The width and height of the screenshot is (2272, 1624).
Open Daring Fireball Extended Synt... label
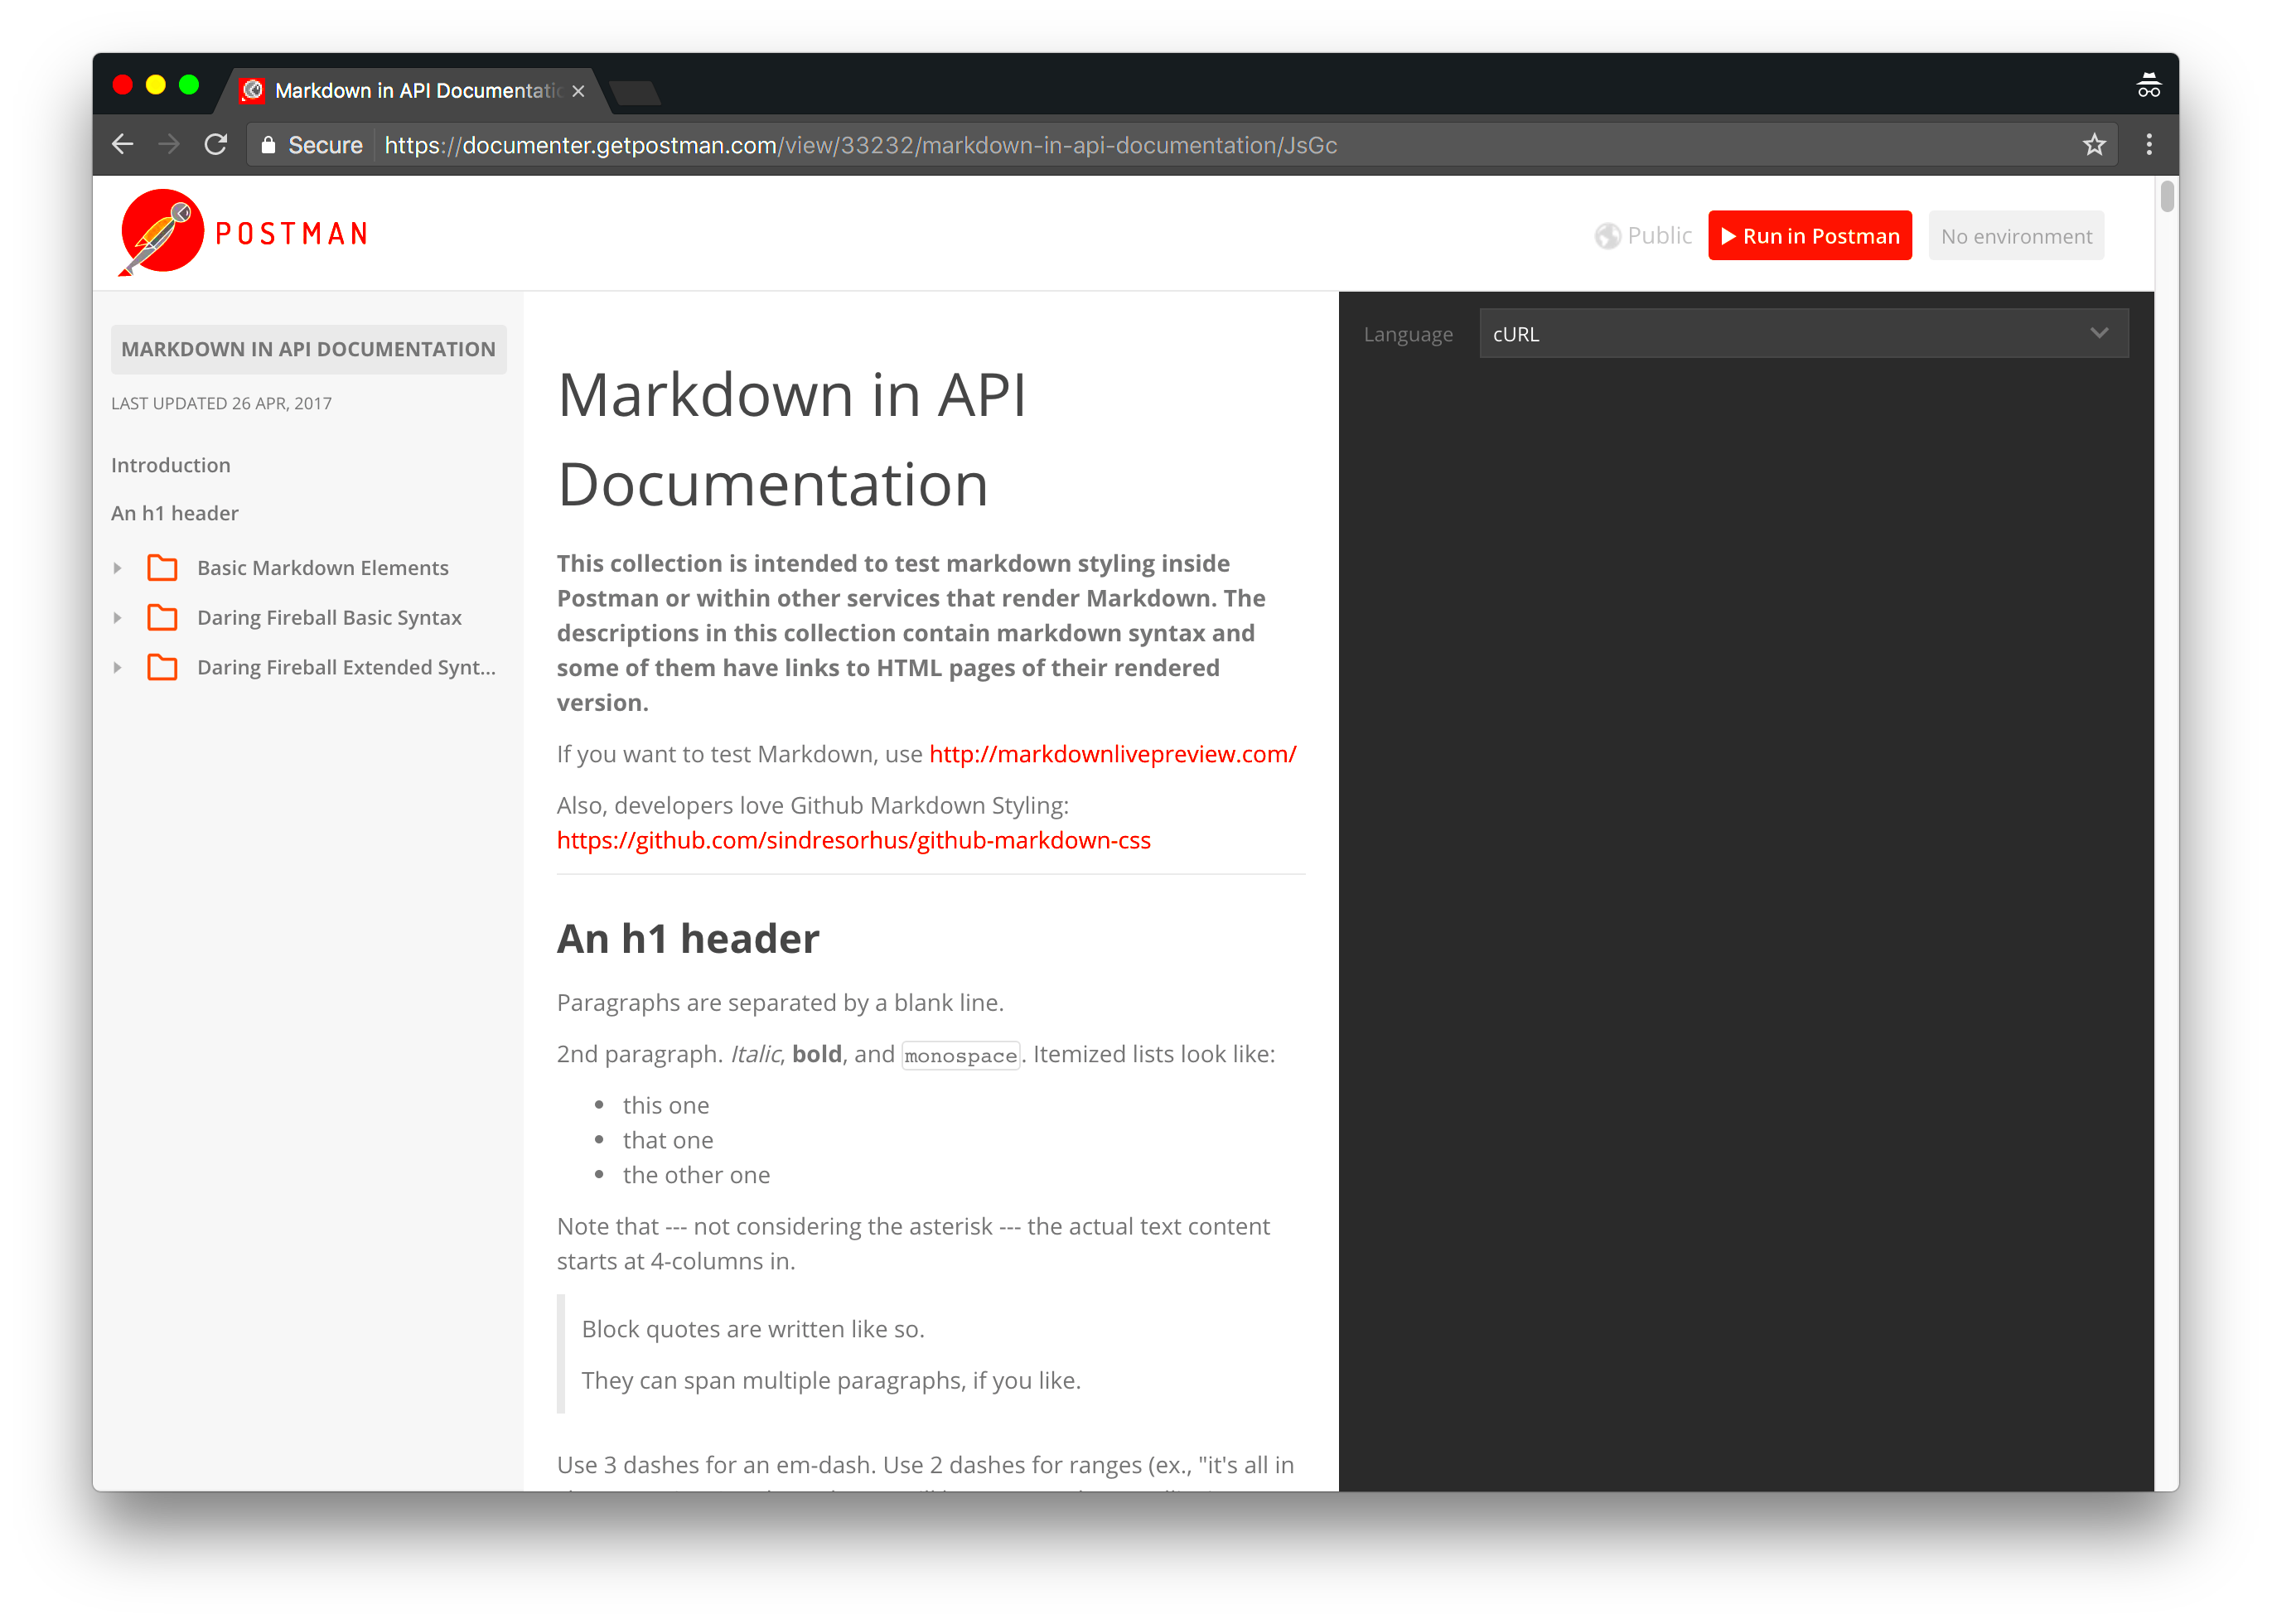346,667
